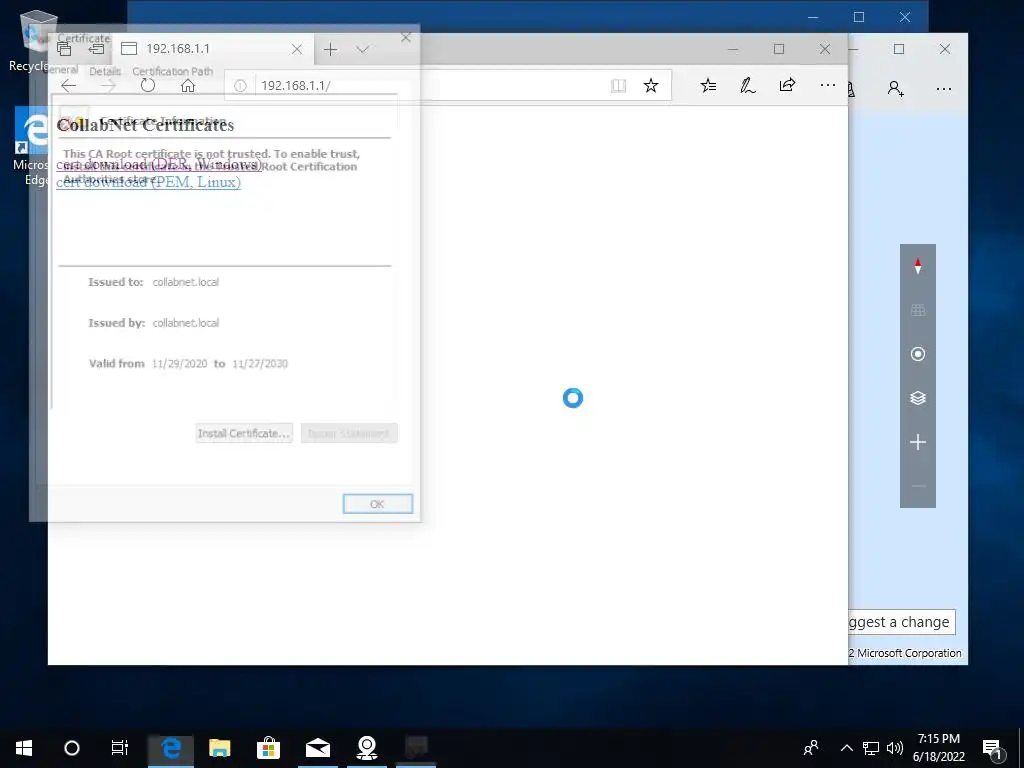Open network status tray icon
The height and width of the screenshot is (768, 1024).
[x=871, y=748]
